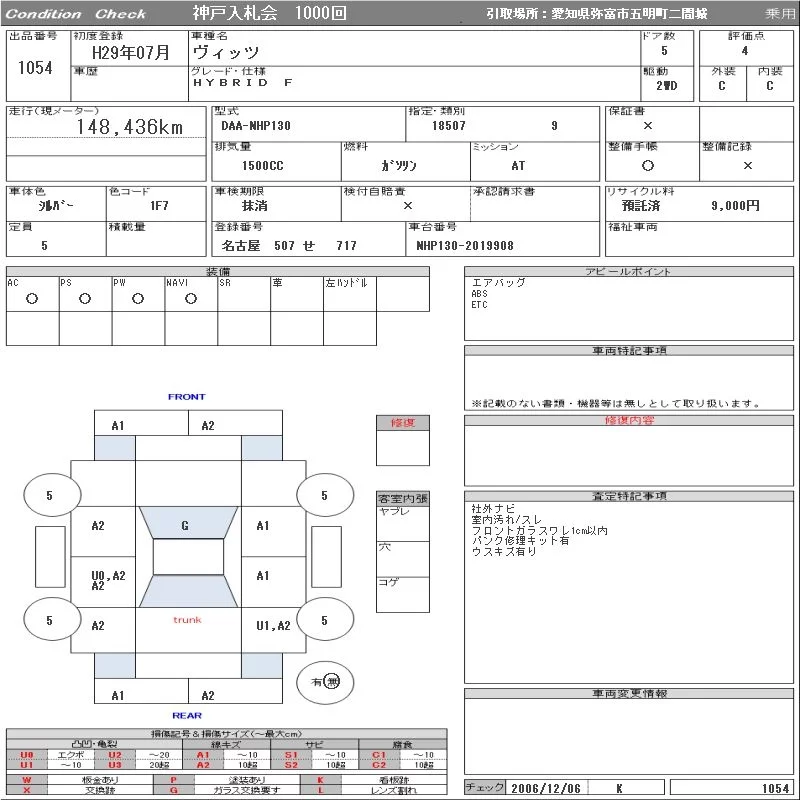This screenshot has width=800, height=800.
Task: Select the color code 1F7
Action: (x=159, y=206)
